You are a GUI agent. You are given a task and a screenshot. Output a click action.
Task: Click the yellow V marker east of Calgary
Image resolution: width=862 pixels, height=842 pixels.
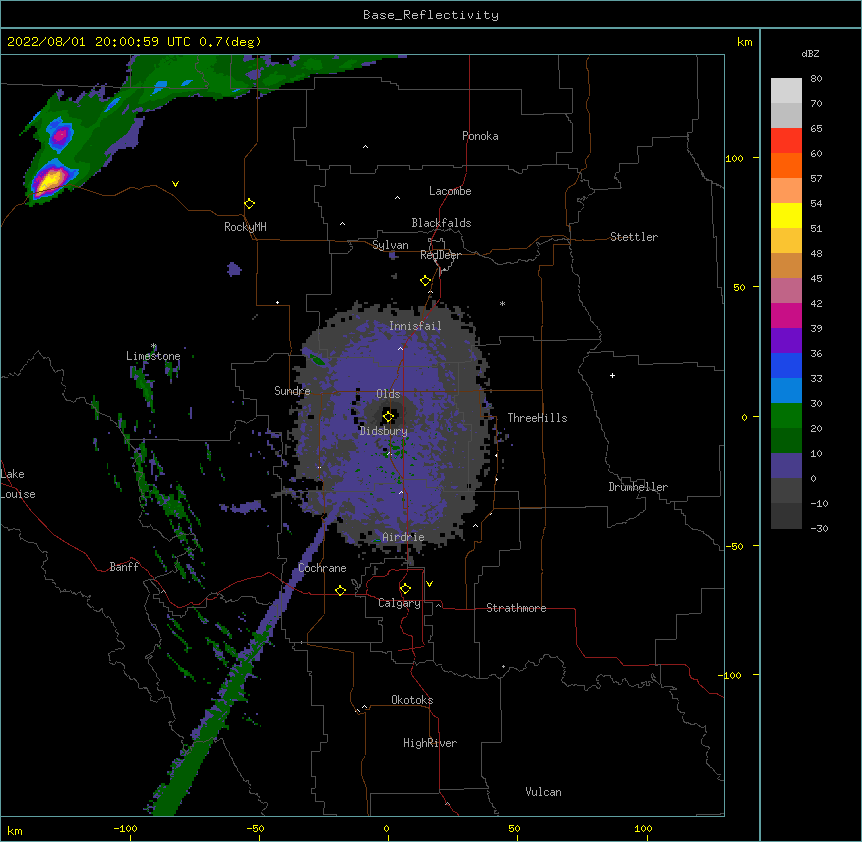pyautogui.click(x=429, y=584)
